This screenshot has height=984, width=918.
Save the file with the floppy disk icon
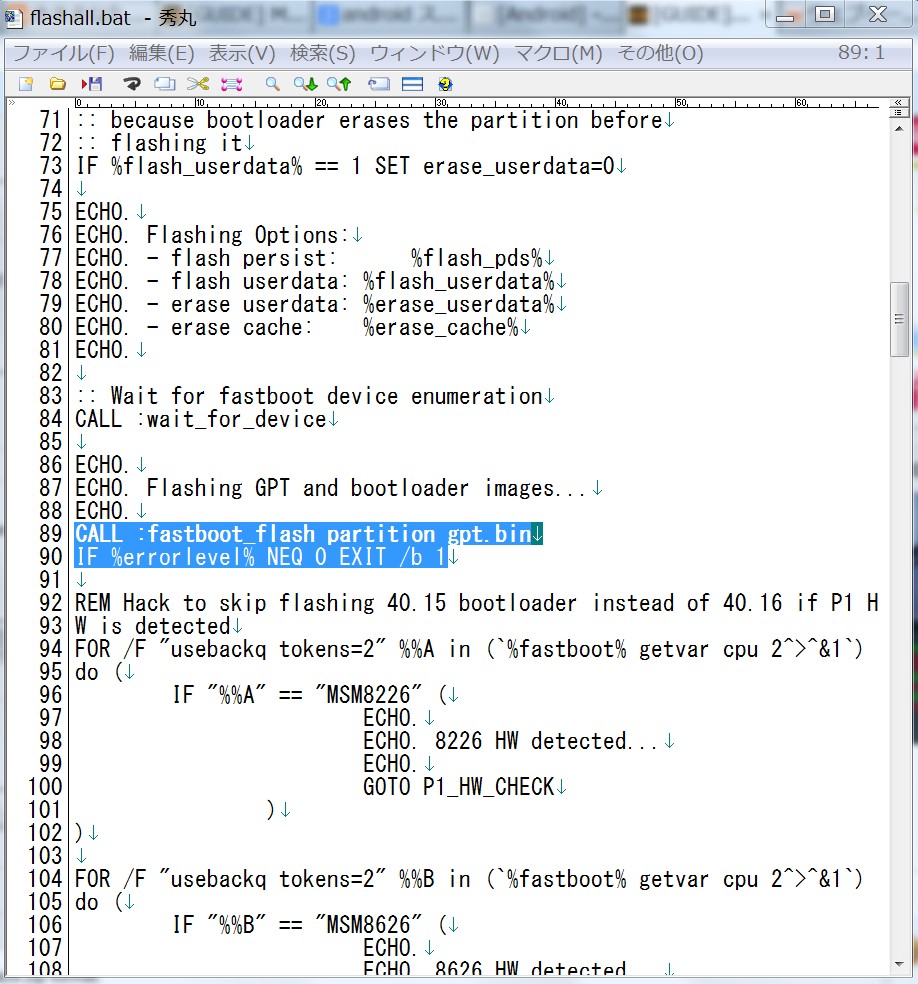92,83
